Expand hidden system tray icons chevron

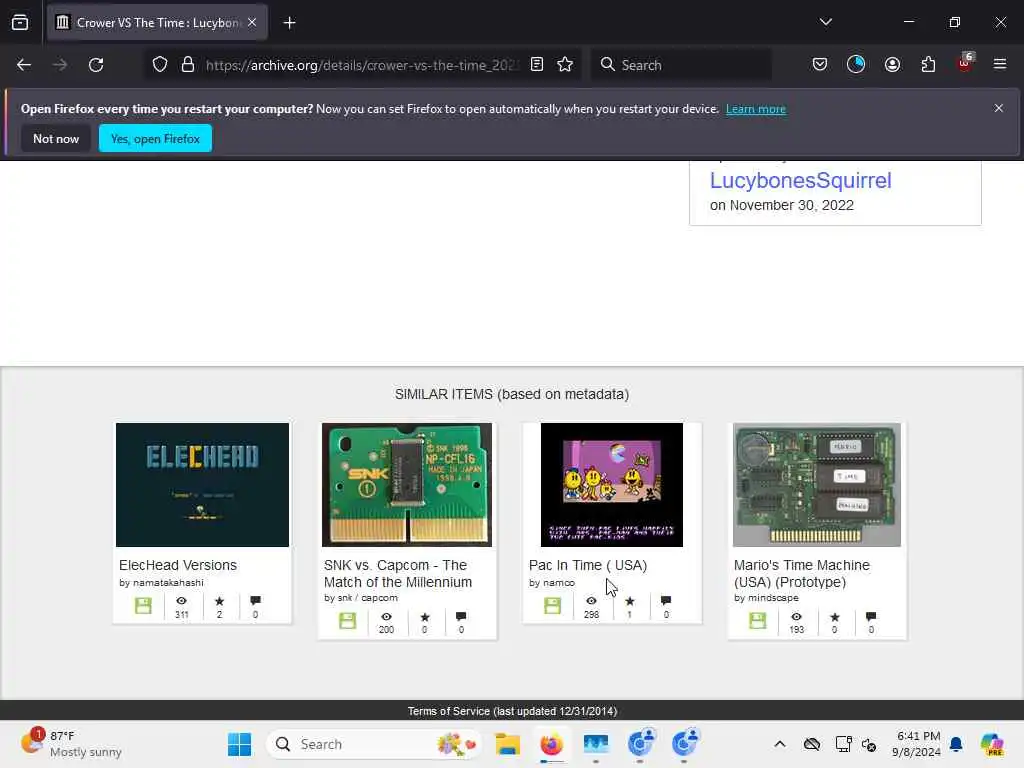(780, 744)
